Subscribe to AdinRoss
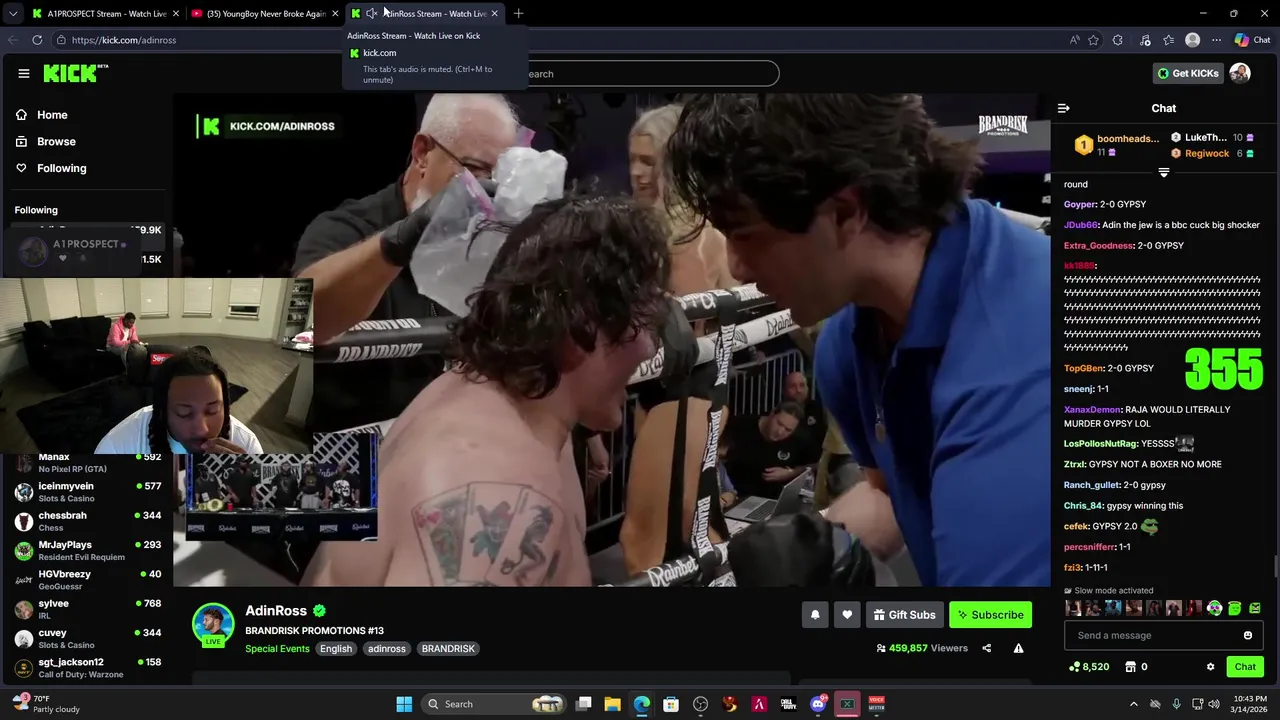The width and height of the screenshot is (1280, 720). click(x=990, y=615)
